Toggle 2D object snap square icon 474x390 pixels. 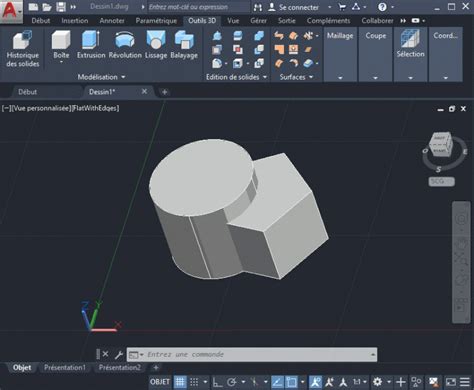pos(292,382)
